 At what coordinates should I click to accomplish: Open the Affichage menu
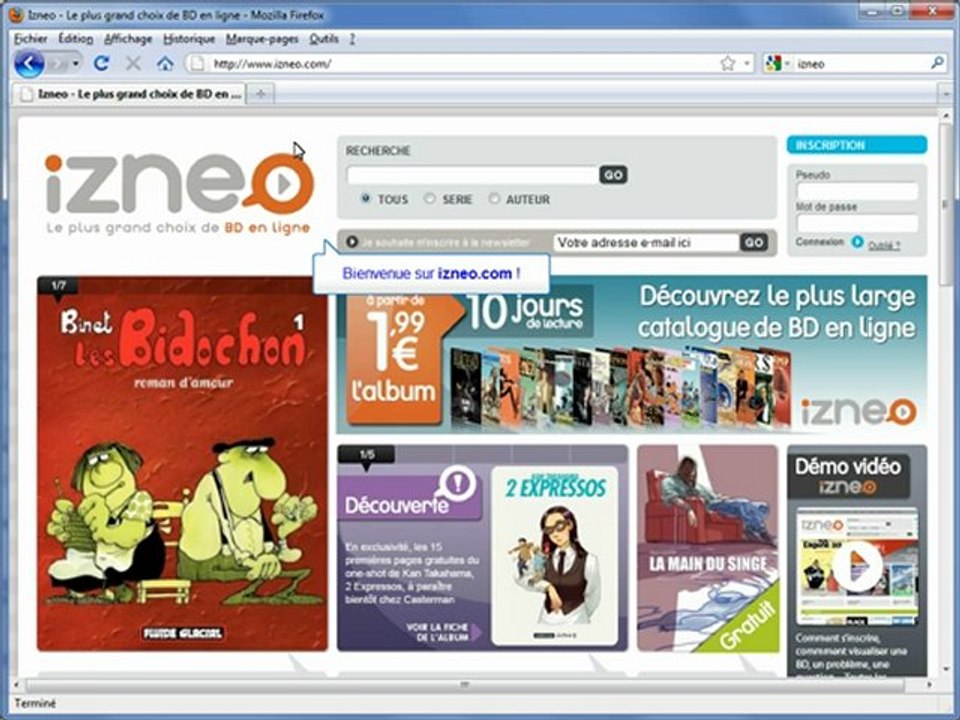[x=128, y=39]
